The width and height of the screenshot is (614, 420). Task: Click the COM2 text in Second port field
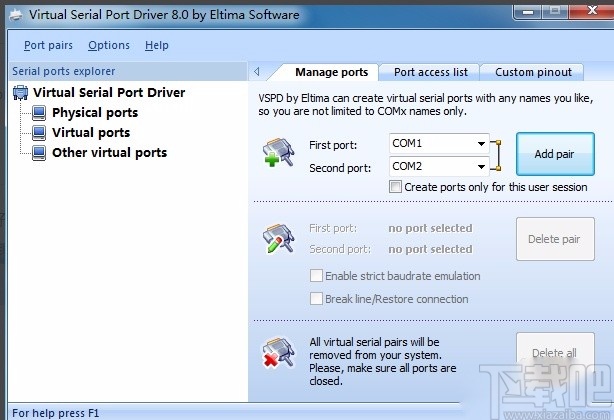pos(407,166)
